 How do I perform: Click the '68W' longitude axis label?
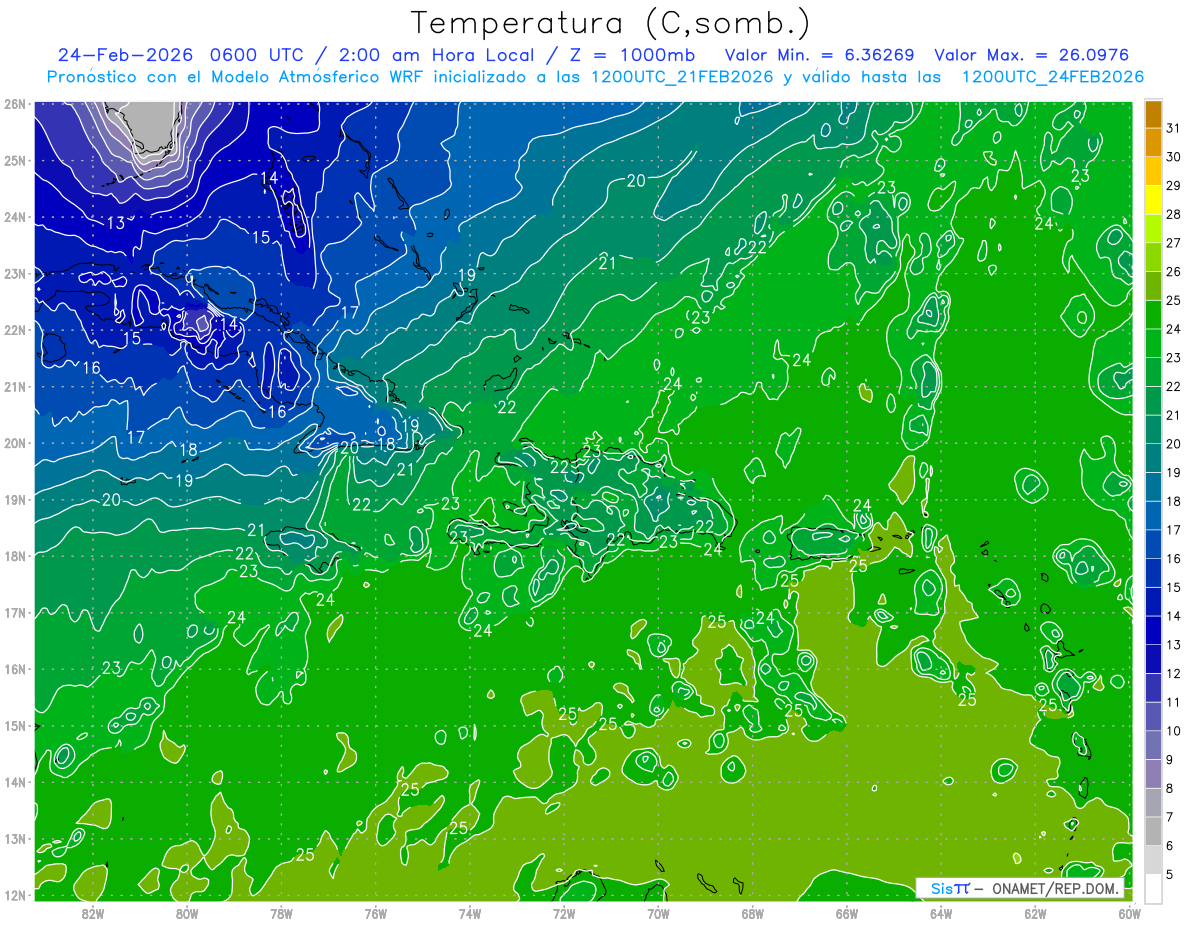tap(753, 913)
